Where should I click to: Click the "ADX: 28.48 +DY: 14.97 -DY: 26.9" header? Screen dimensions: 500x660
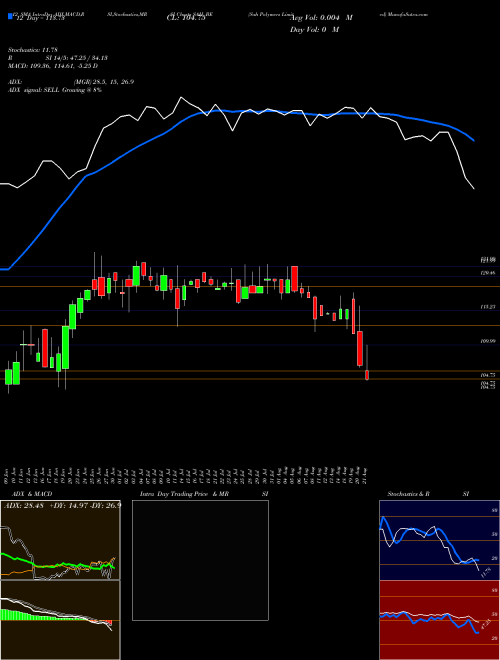[63, 505]
